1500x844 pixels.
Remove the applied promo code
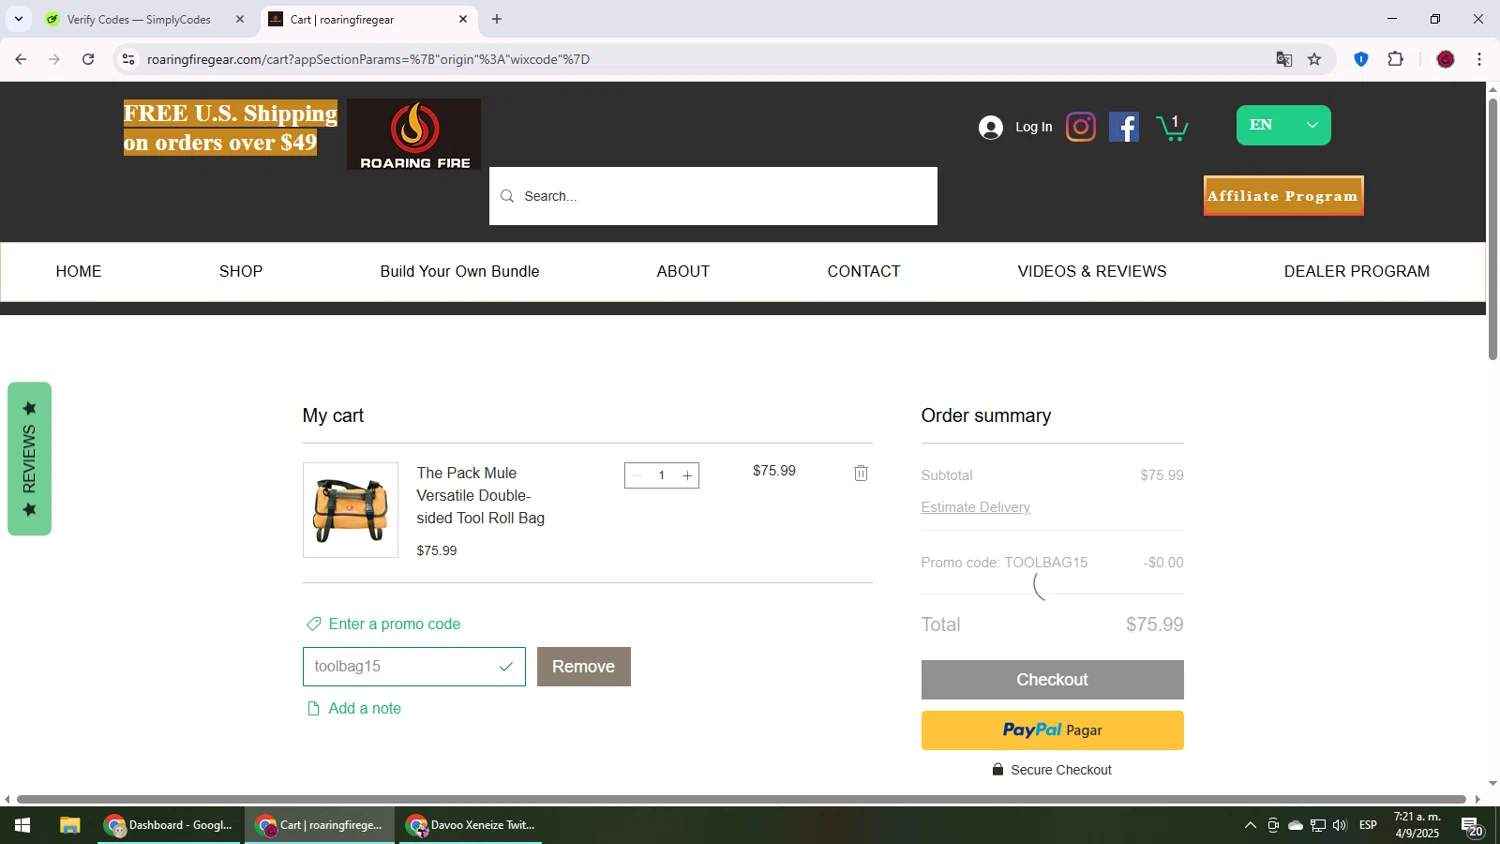[584, 666]
